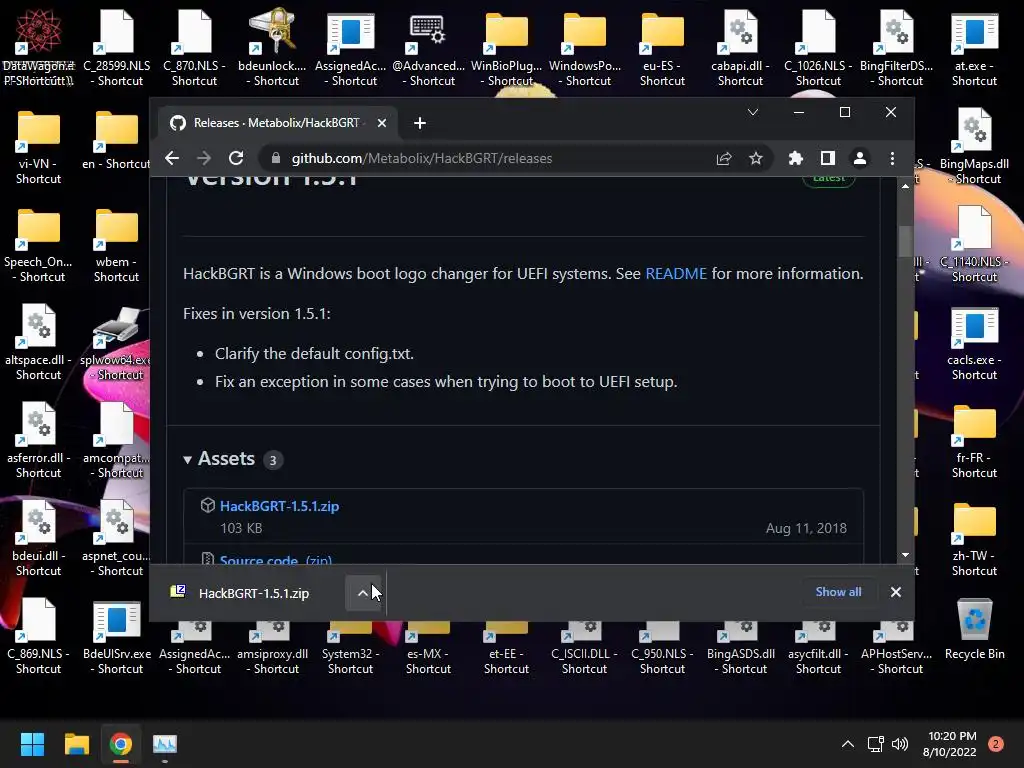Screen dimensions: 1024x768
Task: Open File Explorer from the taskbar
Action: tap(76, 744)
